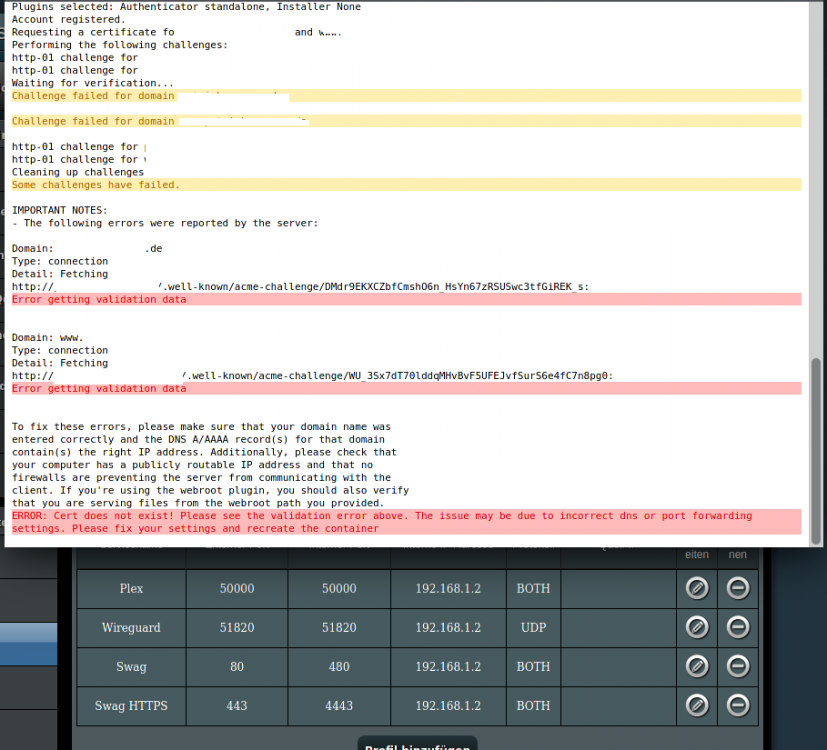827x750 pixels.
Task: Click the acme-challenge URL ending in C7n8pg0
Action: (312, 376)
